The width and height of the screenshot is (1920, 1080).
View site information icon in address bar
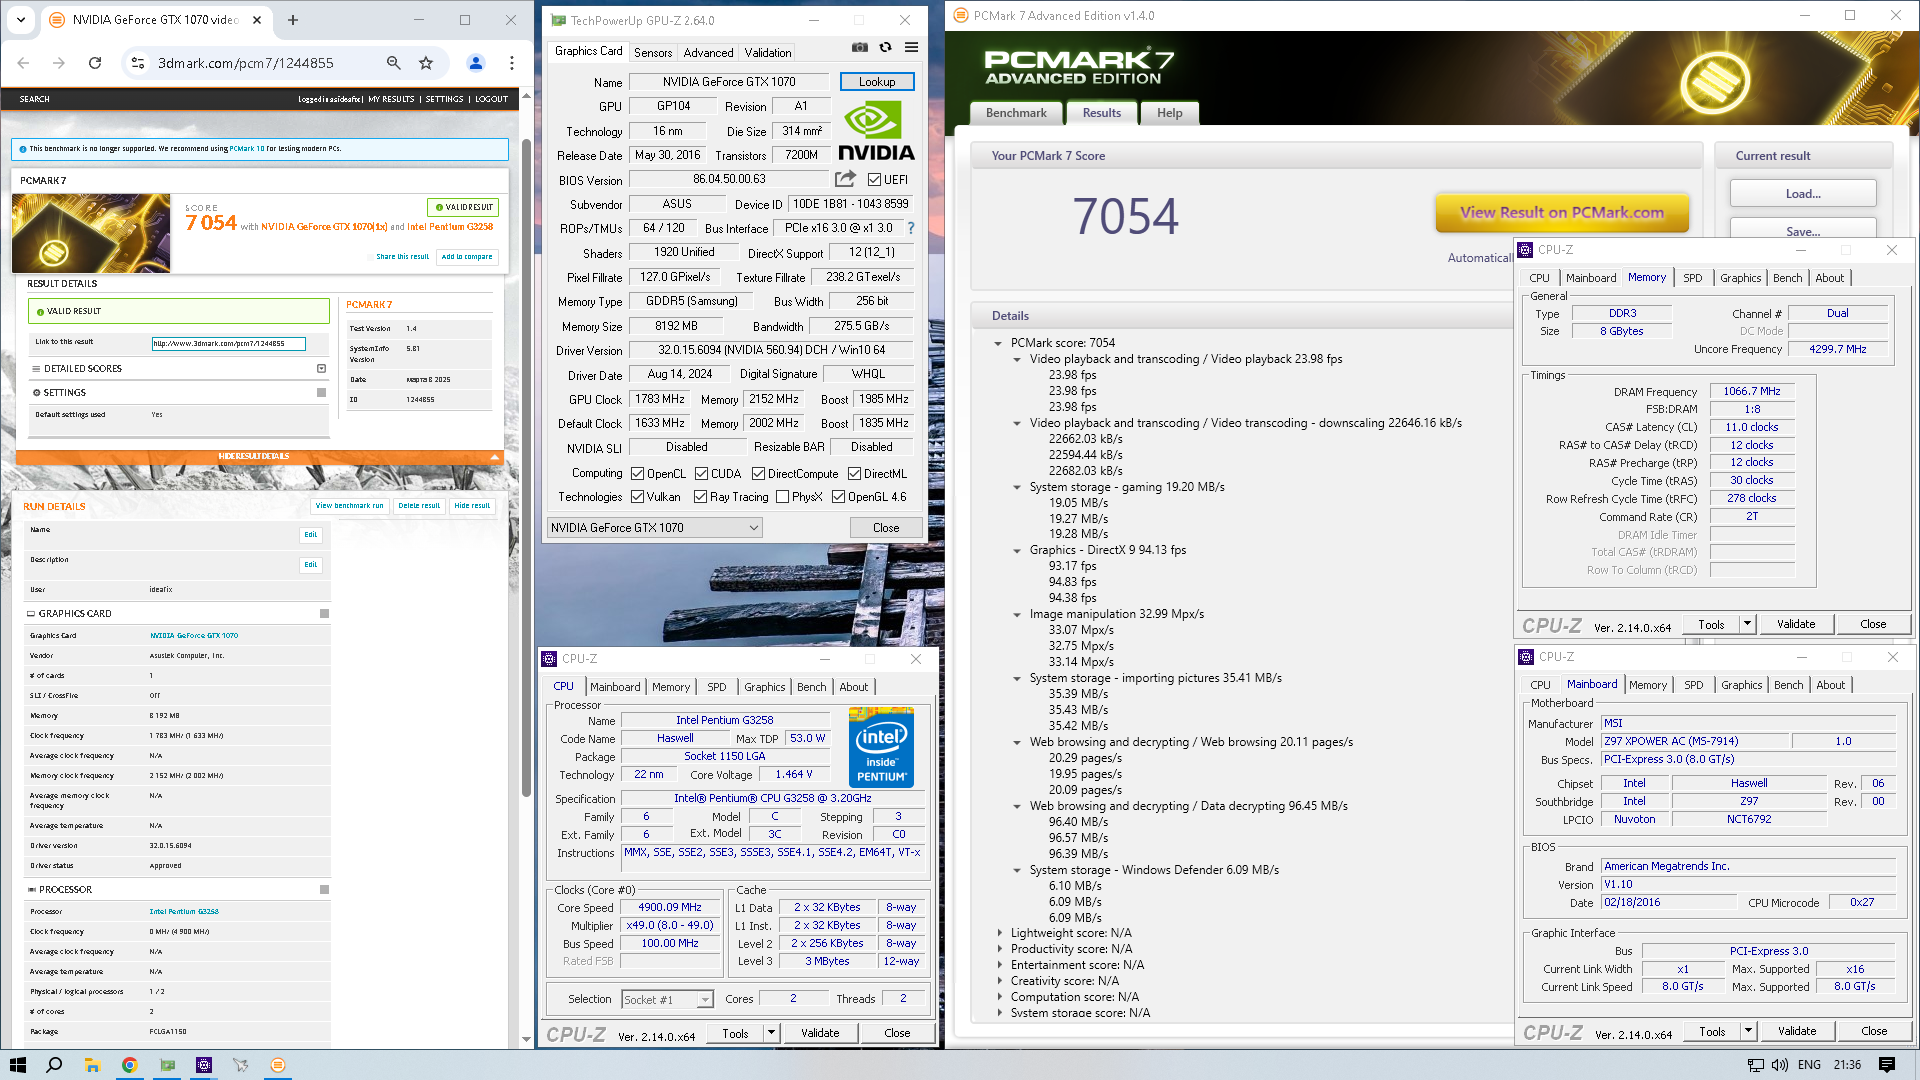coord(137,63)
